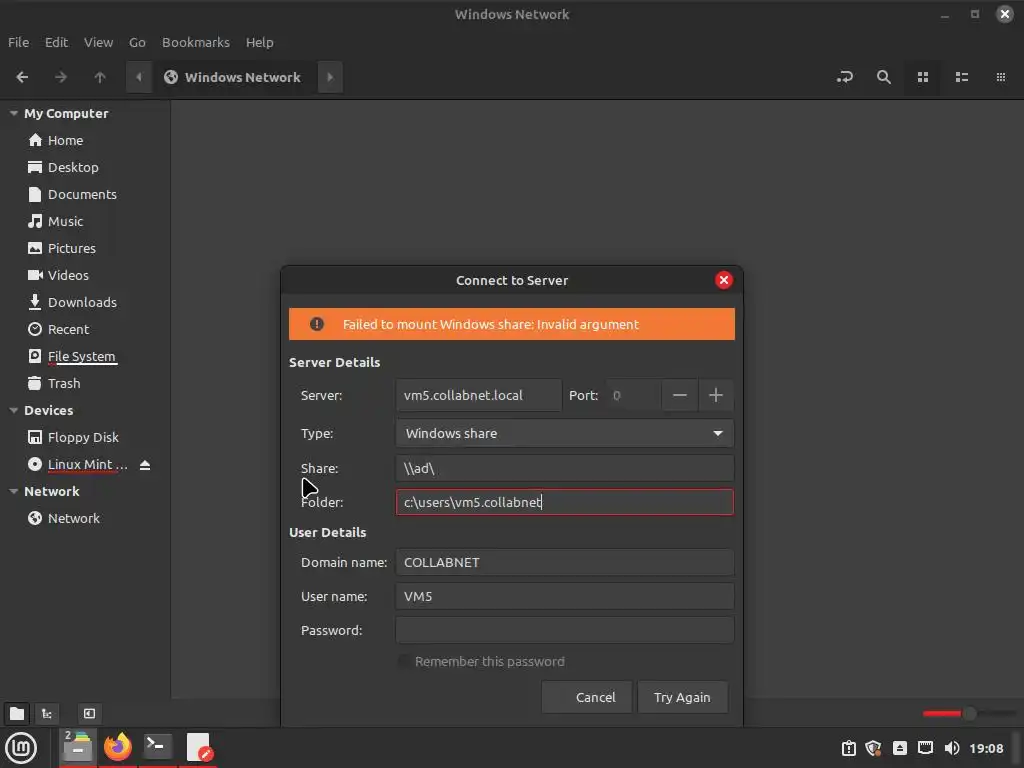Show places sidebar using folder icon
The image size is (1024, 768).
tap(17, 713)
